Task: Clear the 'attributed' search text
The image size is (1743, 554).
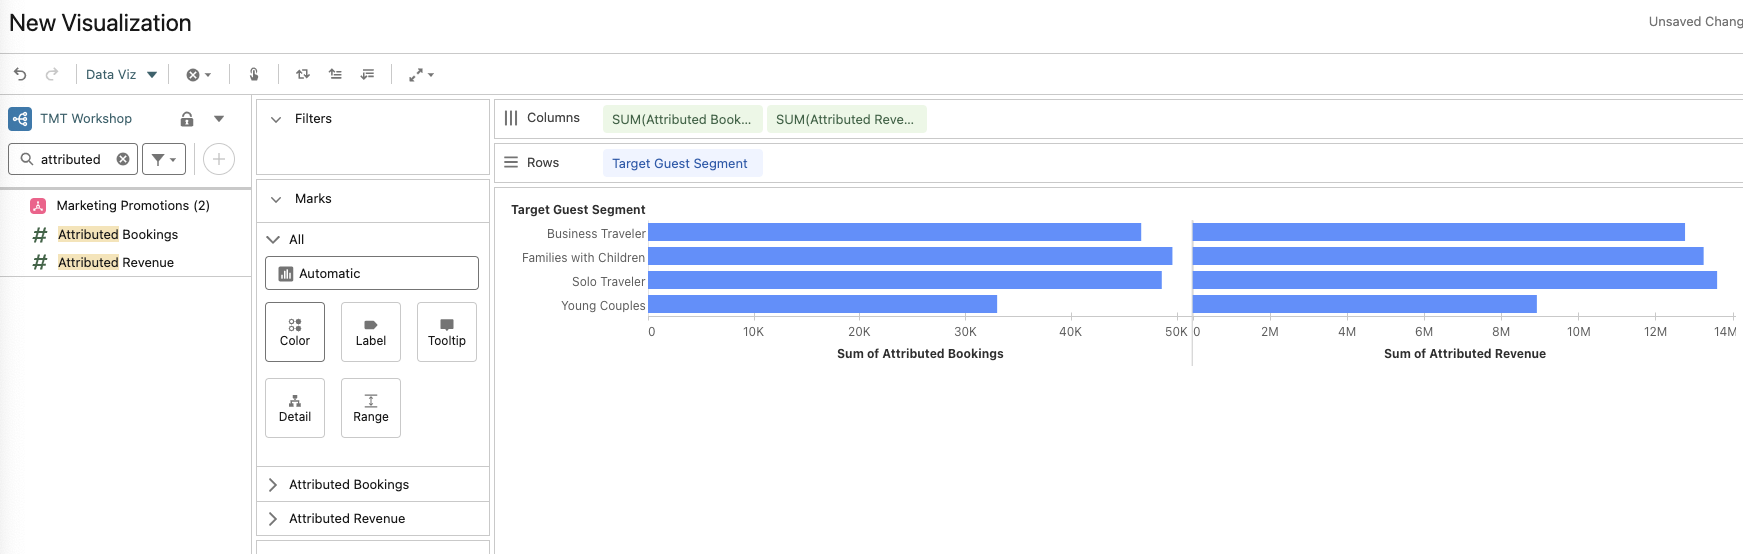Action: [123, 159]
